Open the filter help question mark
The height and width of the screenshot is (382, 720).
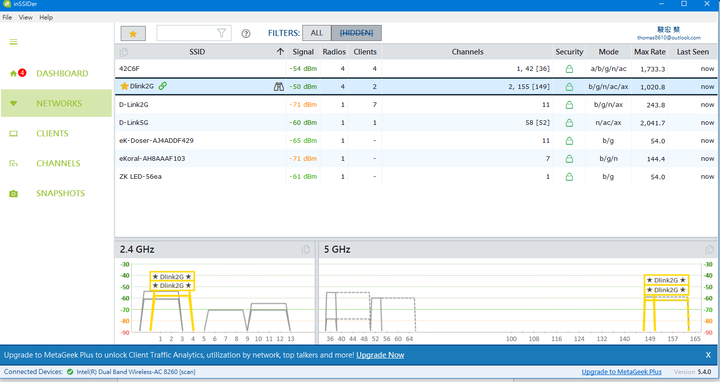[x=246, y=34]
